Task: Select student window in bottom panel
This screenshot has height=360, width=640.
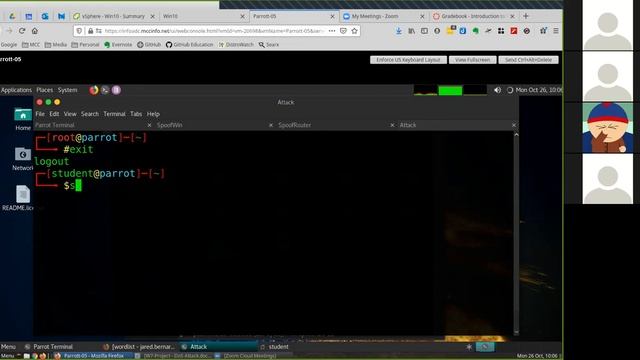Action: [274, 347]
